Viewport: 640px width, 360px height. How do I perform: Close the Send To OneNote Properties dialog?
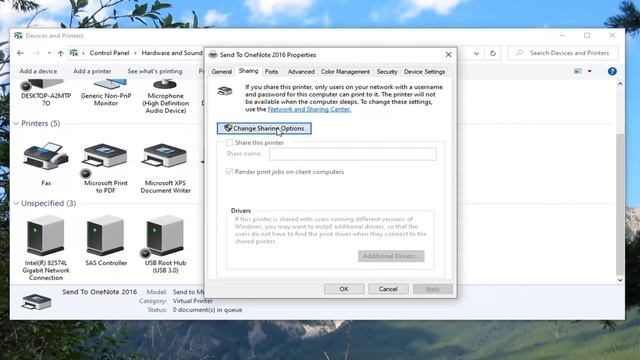pyautogui.click(x=448, y=55)
